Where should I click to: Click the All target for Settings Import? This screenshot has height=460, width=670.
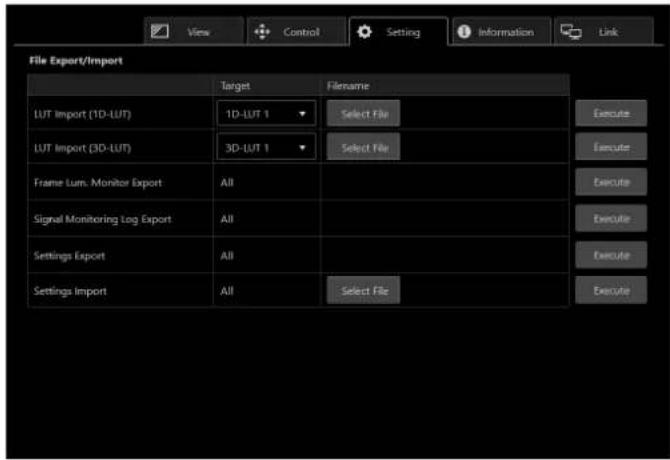tap(227, 291)
